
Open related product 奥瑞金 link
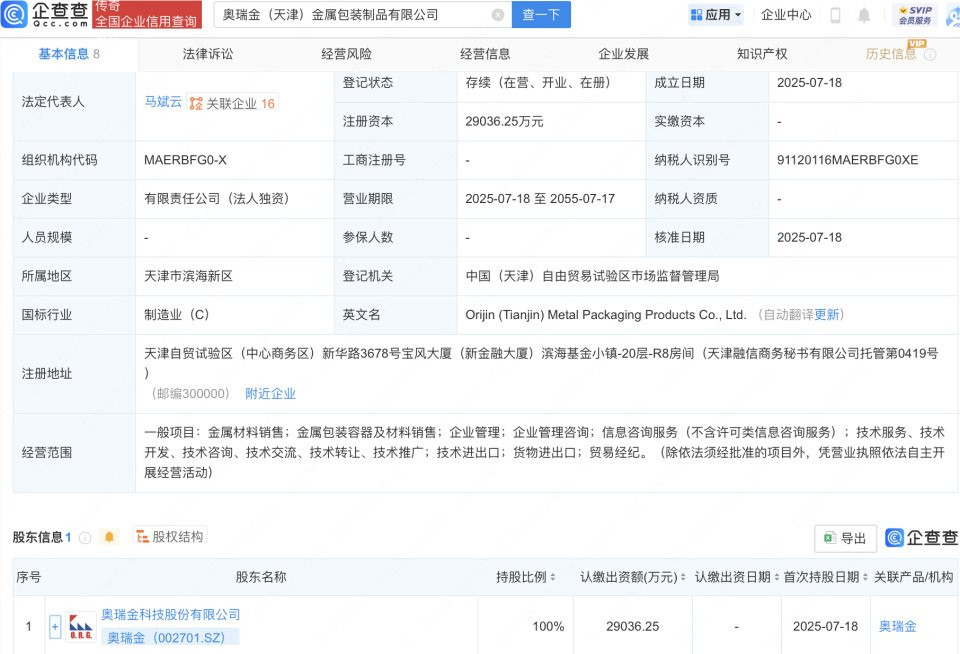click(x=898, y=626)
